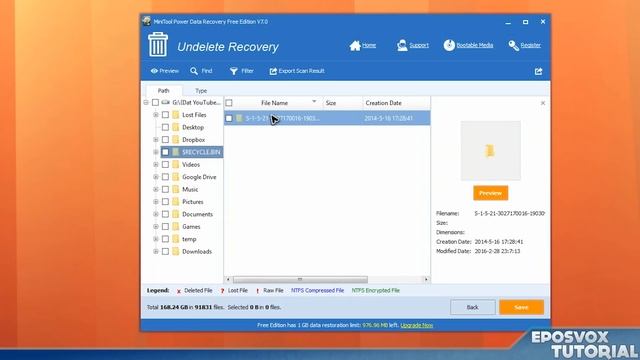Expand the Dropbox tree node
Image resolution: width=640 pixels, height=360 pixels.
pyautogui.click(x=156, y=140)
